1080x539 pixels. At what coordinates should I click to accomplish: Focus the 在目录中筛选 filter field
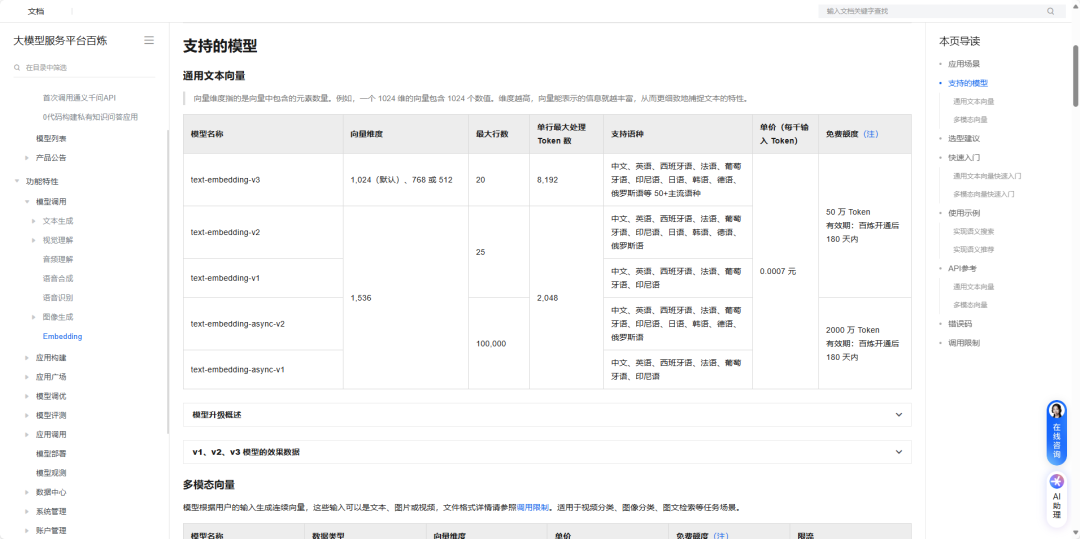click(85, 67)
